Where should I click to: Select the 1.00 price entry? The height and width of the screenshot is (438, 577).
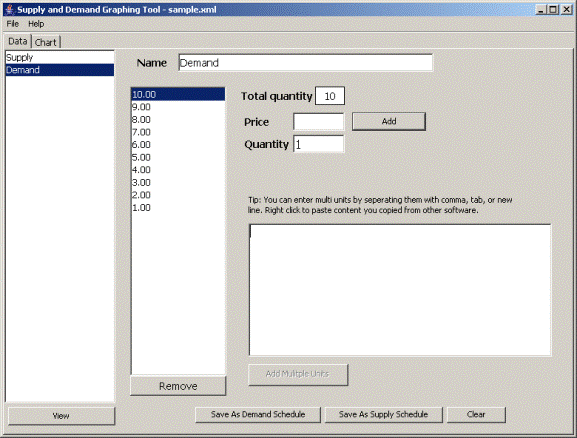(178, 208)
